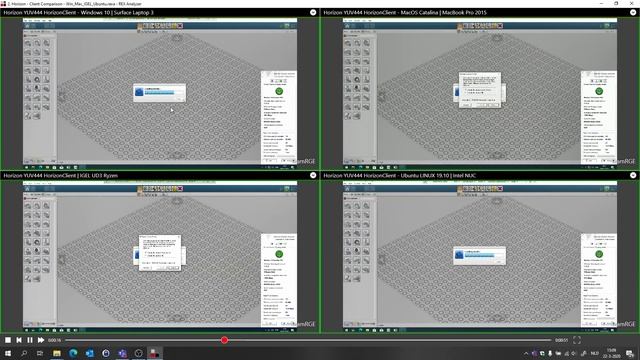Click the total duration label beside the fullscreen icon
Viewport: 640px width, 360px height.
[561, 340]
